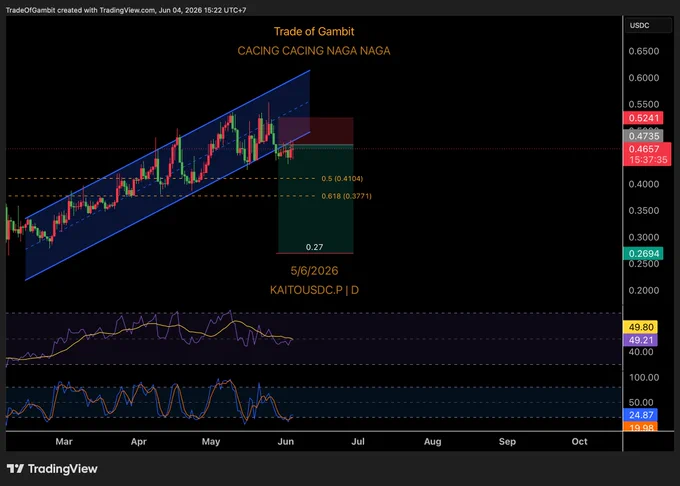This screenshot has width=680, height=486.
Task: Click the 100.00 stochastic scale label
Action: coord(644,378)
